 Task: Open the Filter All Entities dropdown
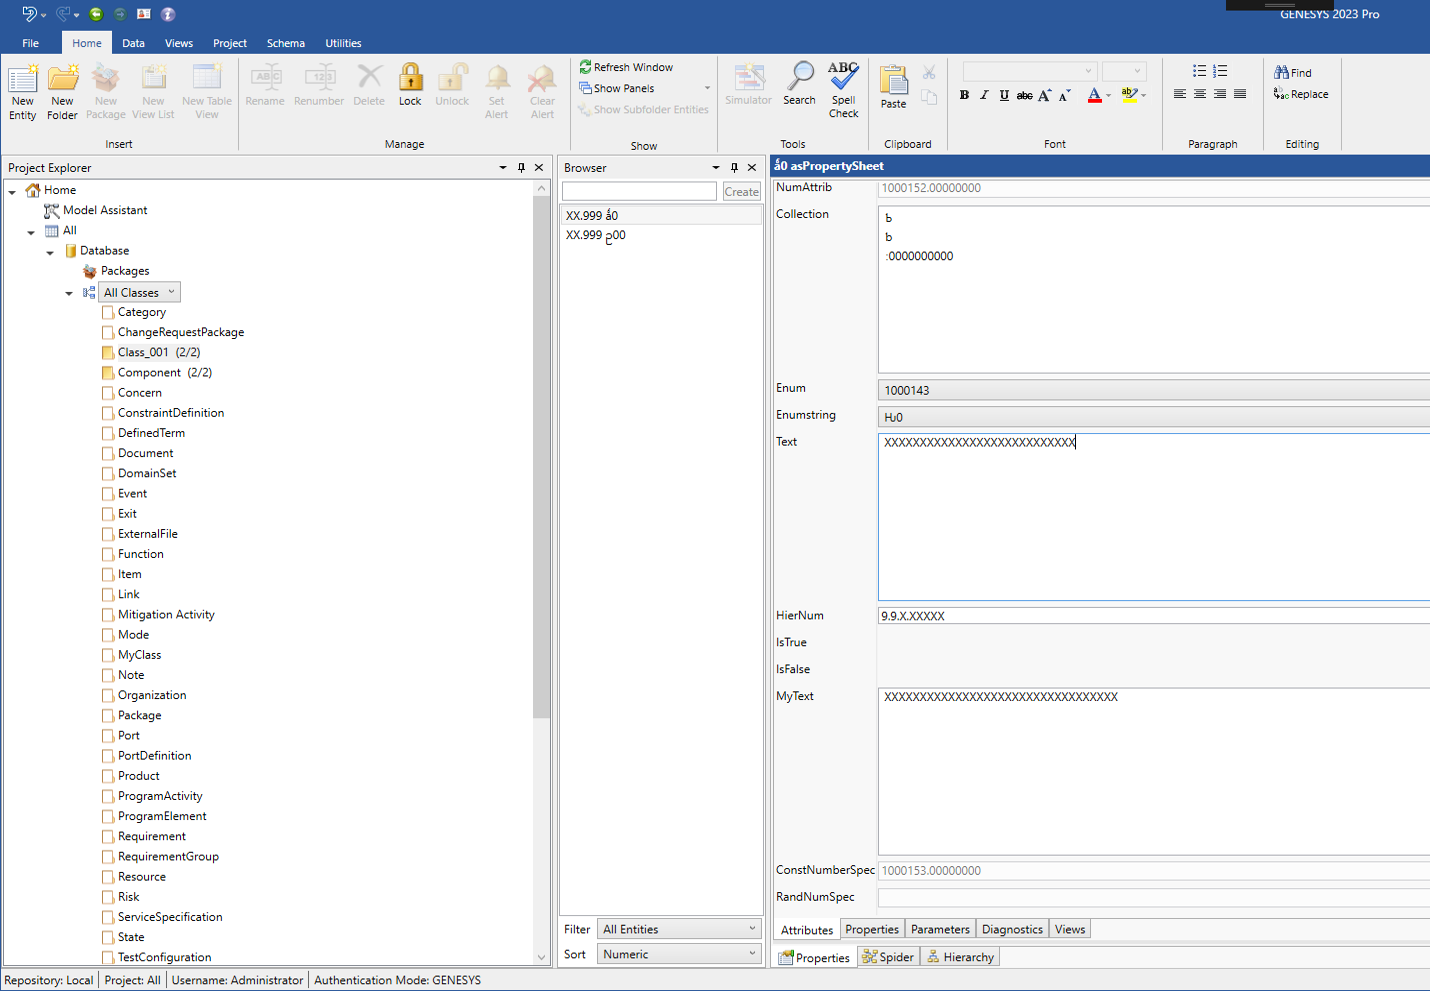[679, 929]
